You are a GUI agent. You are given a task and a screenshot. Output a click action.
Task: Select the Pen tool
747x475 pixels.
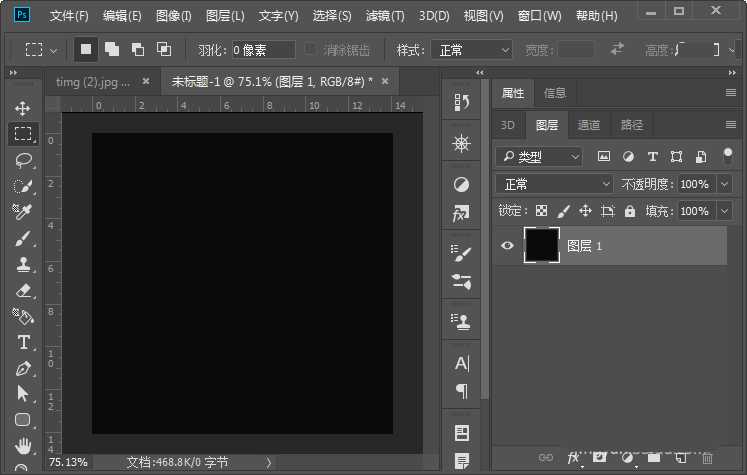pyautogui.click(x=22, y=368)
